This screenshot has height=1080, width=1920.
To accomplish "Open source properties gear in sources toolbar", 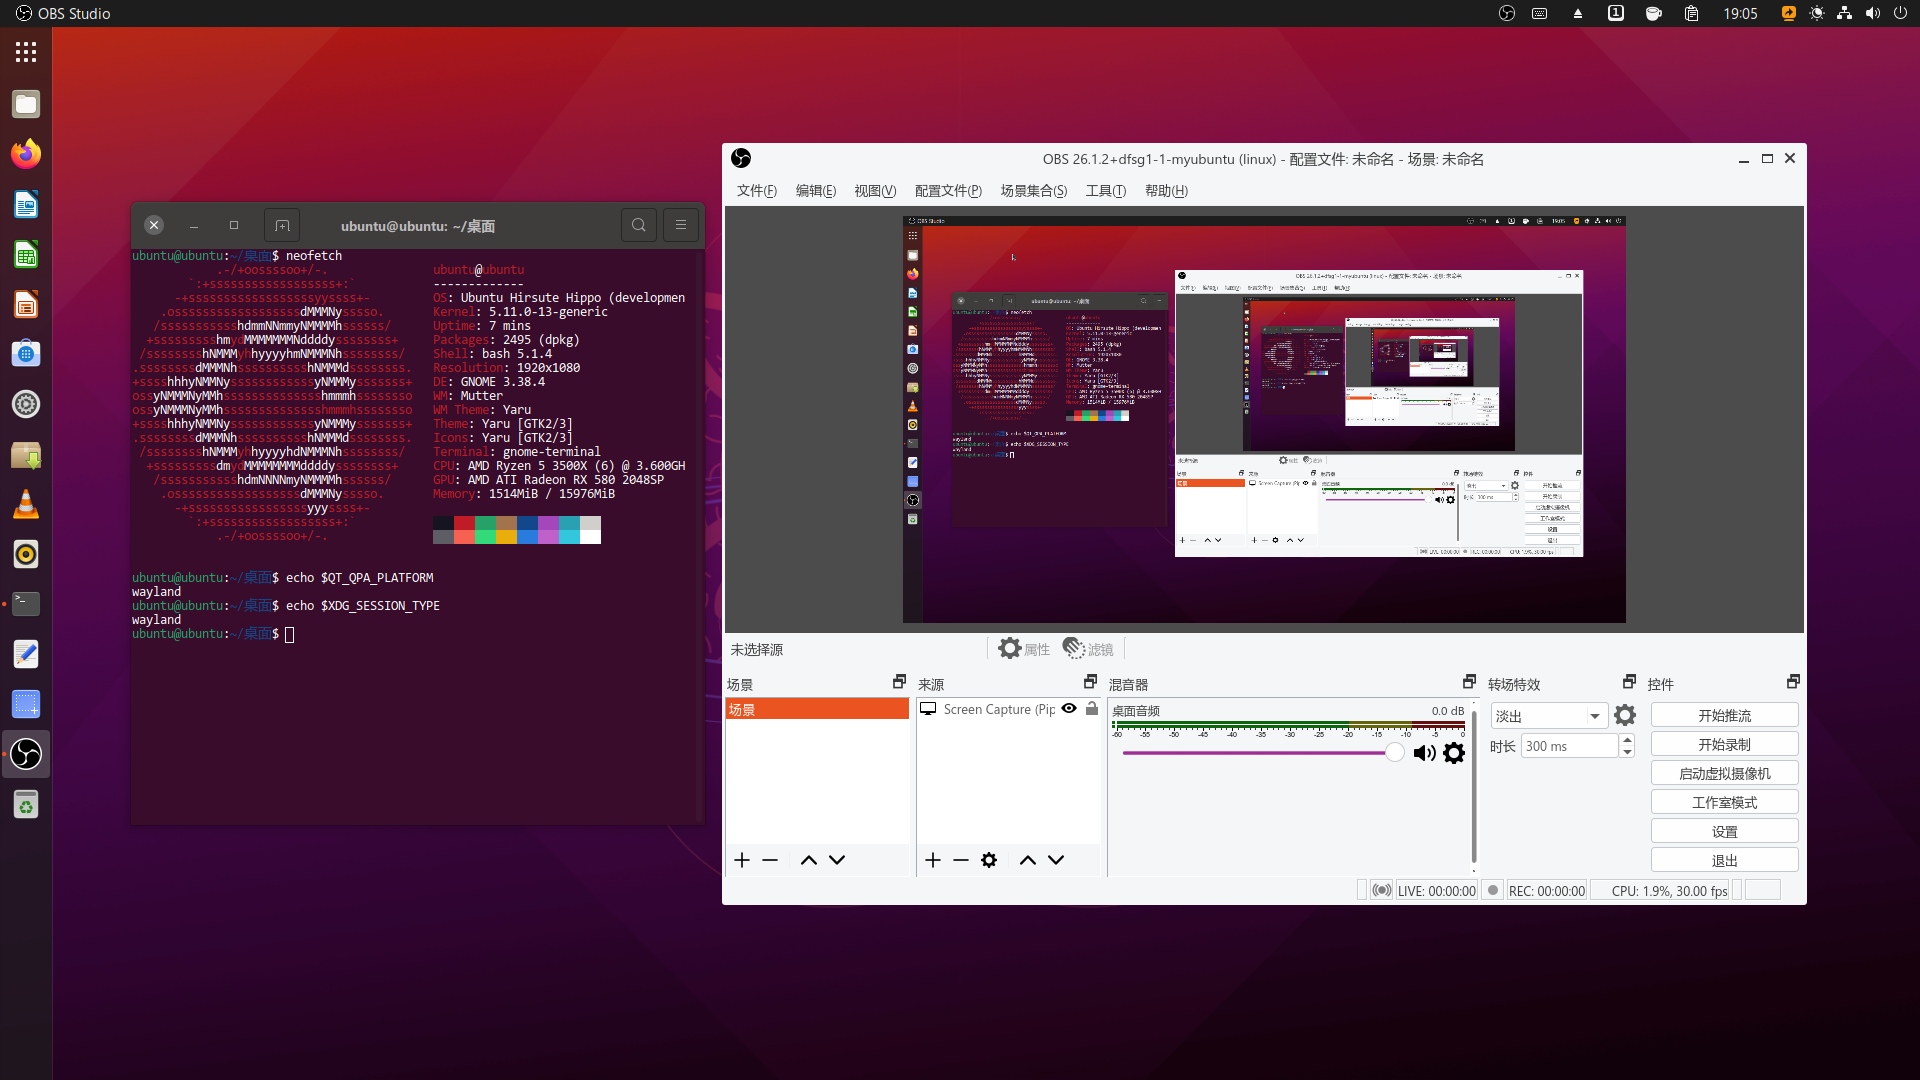I will (x=989, y=860).
